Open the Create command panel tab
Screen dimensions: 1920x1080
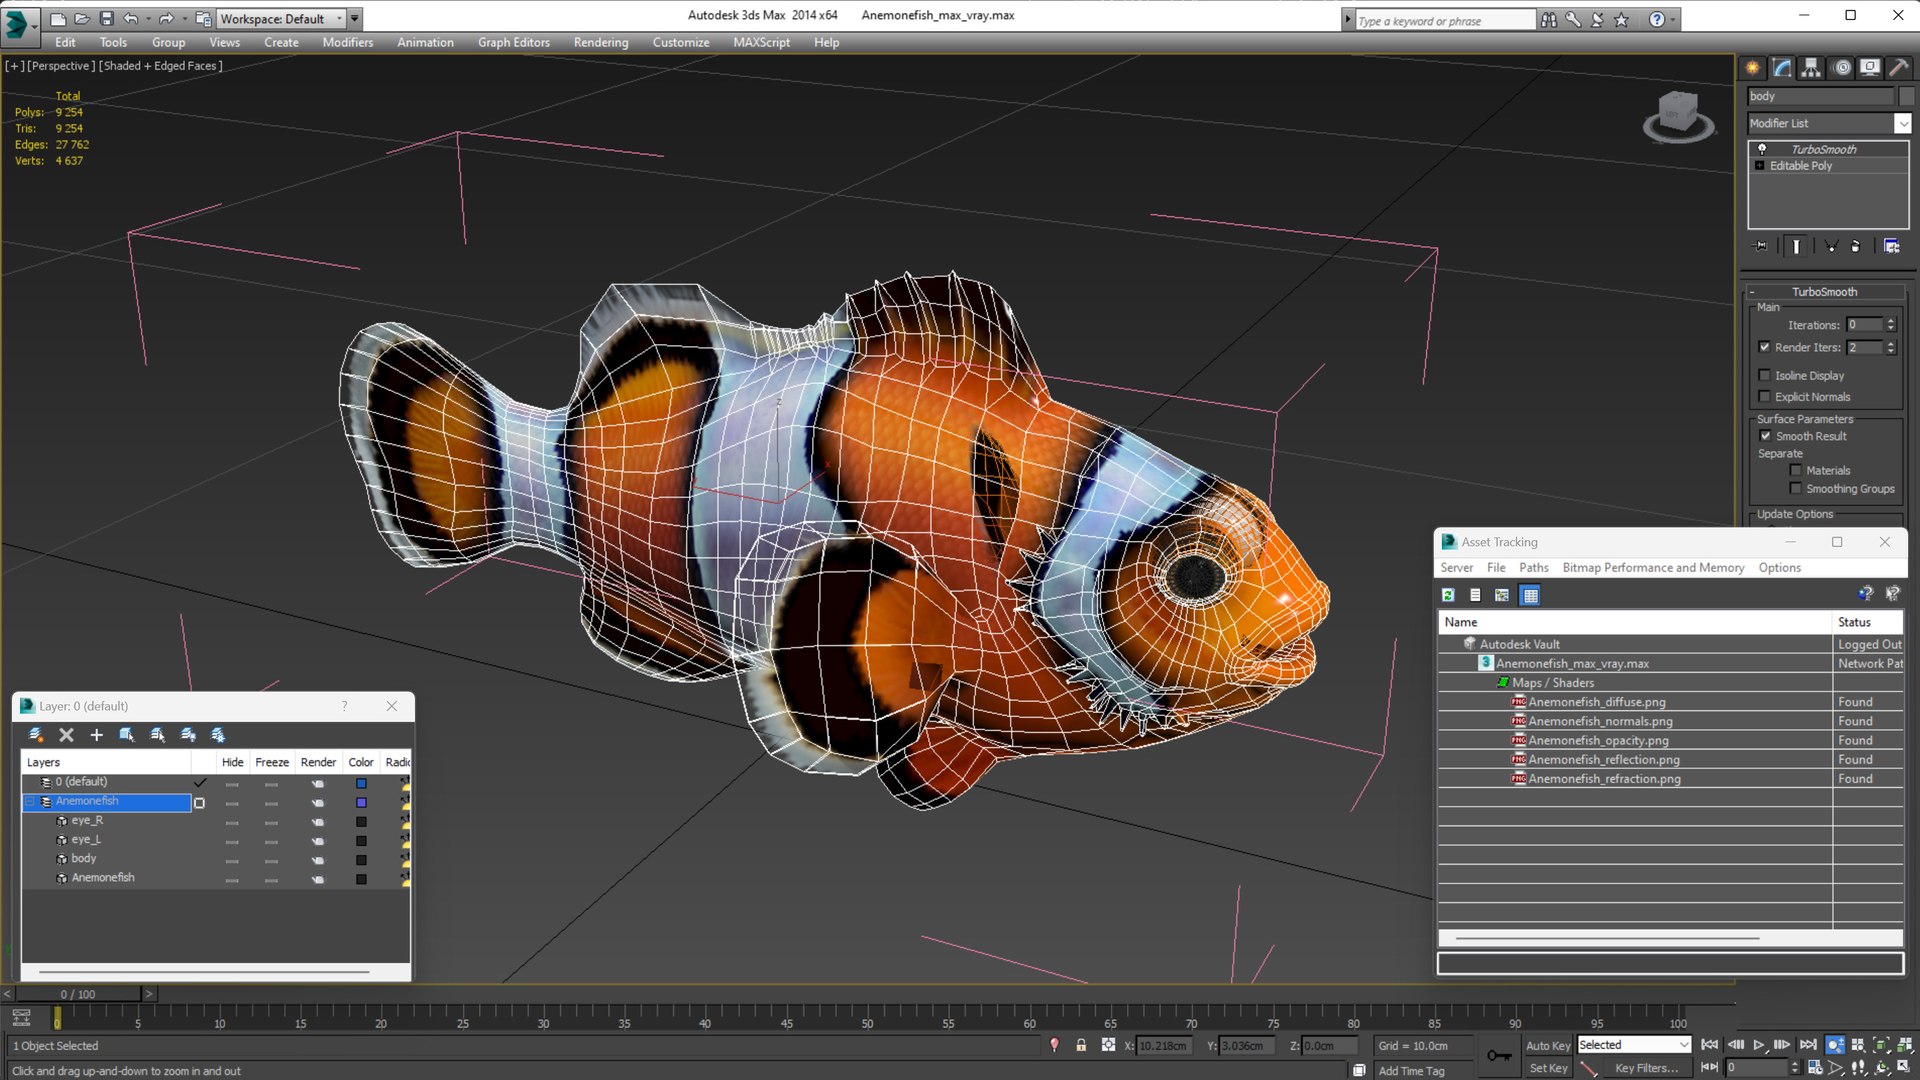click(1752, 68)
